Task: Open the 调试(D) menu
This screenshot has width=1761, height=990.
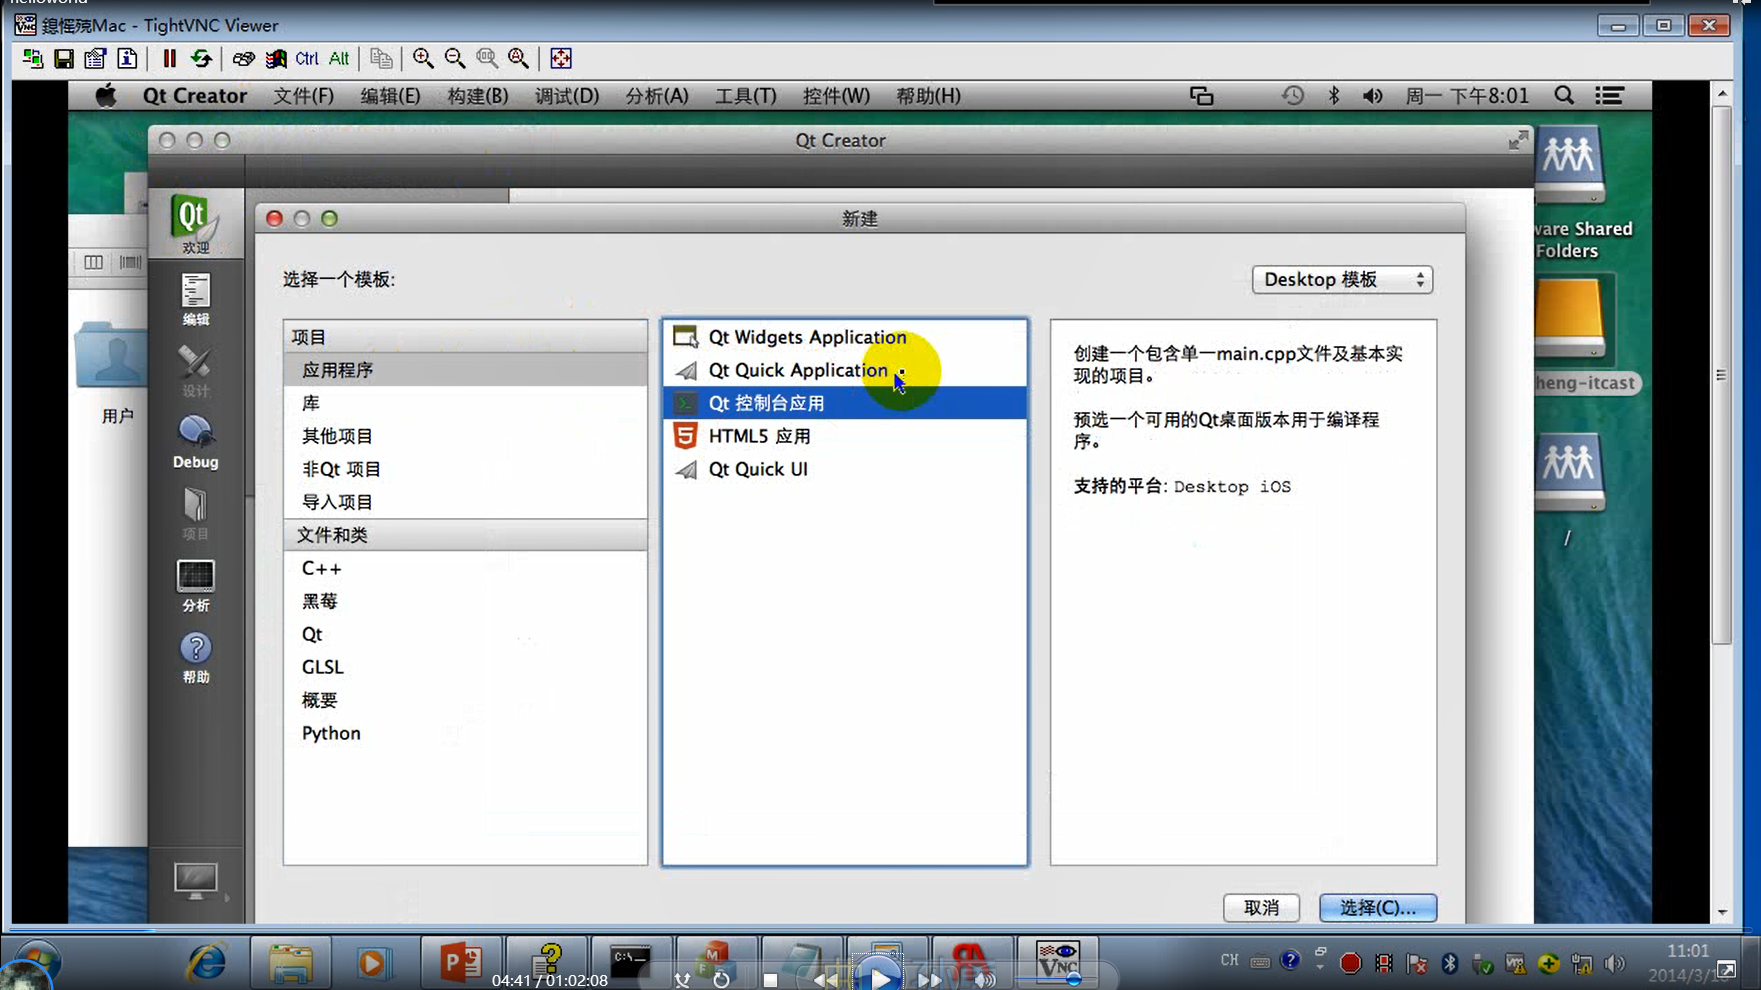Action: click(567, 96)
